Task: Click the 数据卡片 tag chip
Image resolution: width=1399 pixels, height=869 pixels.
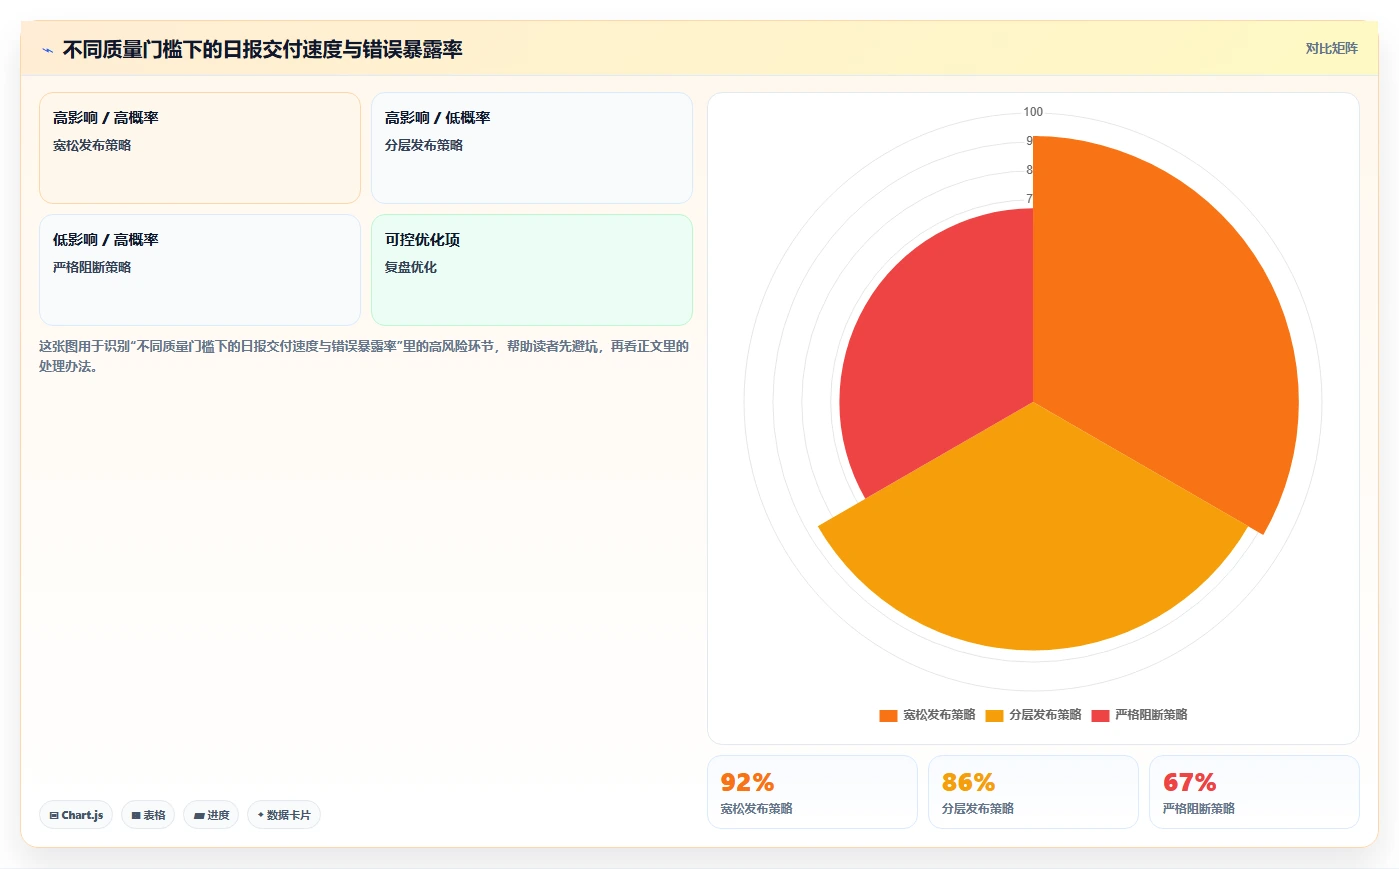Action: (284, 815)
